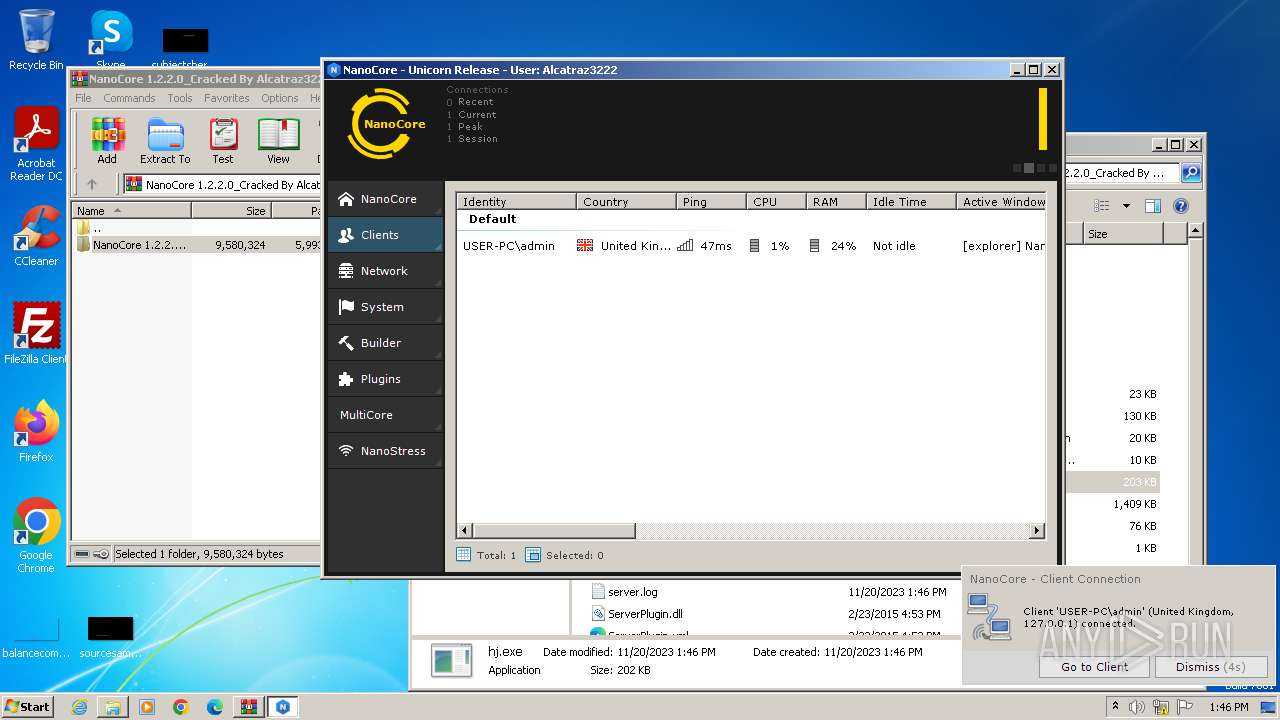Sort clients by RAM column
1280x720 pixels.
pyautogui.click(x=836, y=201)
